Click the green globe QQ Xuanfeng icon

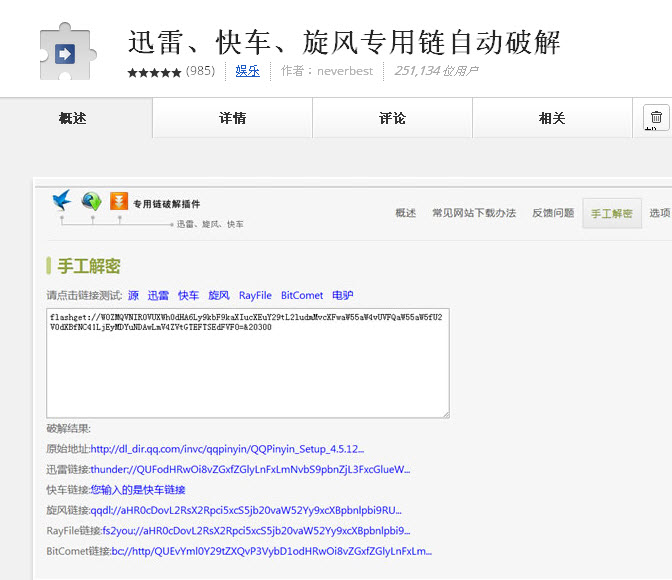(x=91, y=201)
